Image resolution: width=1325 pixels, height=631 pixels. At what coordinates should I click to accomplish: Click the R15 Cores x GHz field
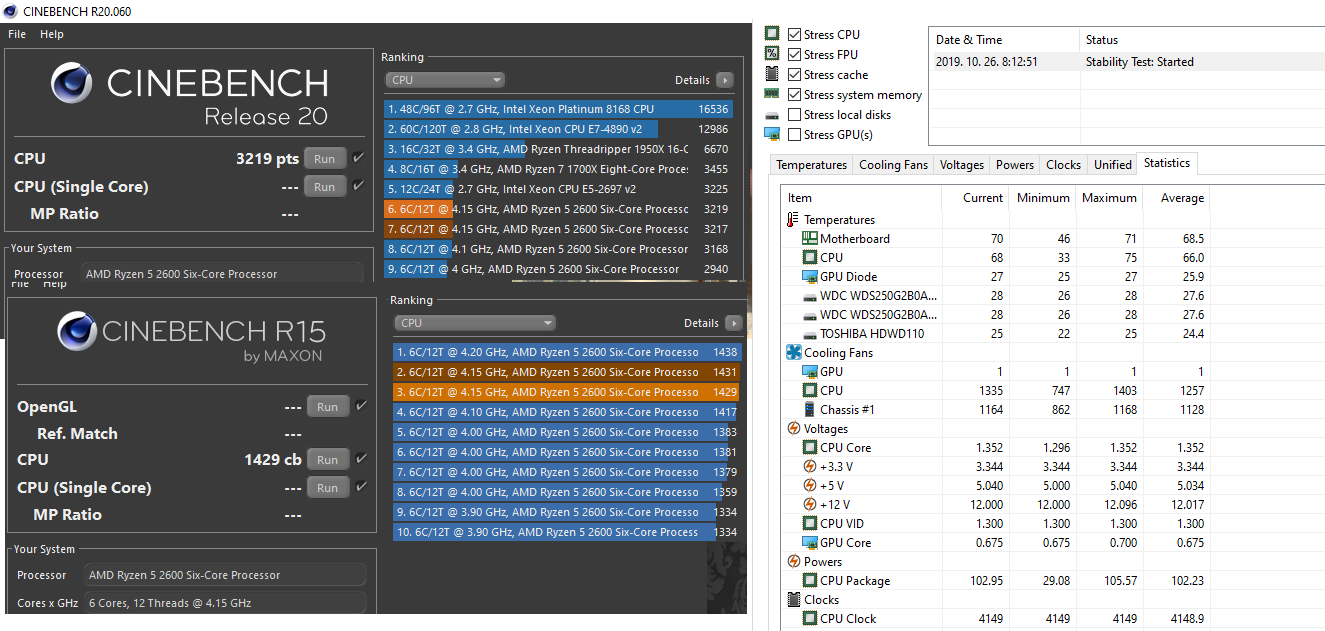pyautogui.click(x=225, y=603)
